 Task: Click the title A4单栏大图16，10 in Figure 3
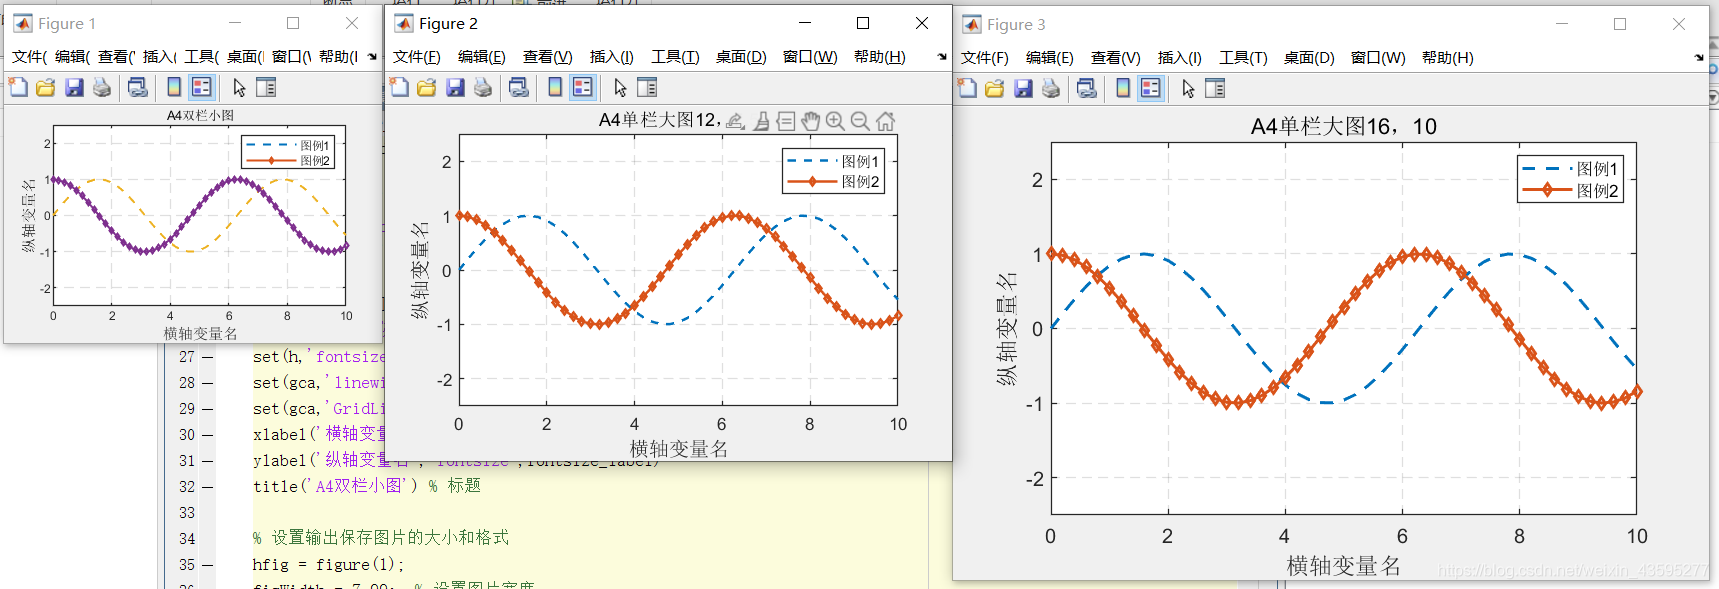pyautogui.click(x=1344, y=126)
